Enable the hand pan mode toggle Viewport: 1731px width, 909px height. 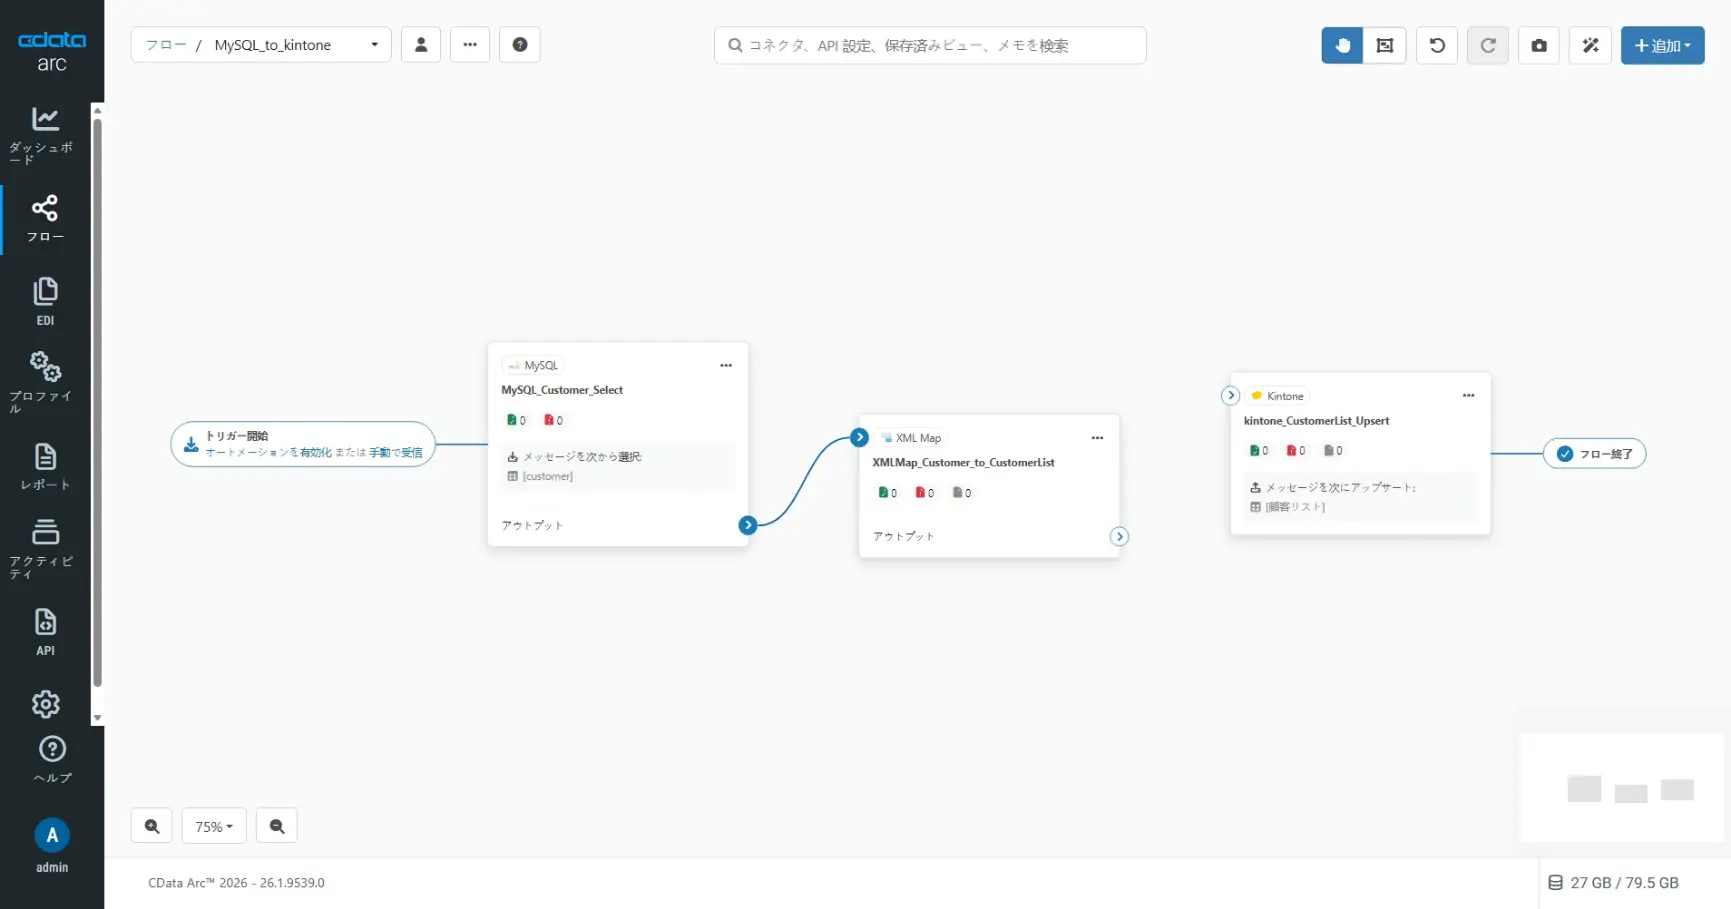(x=1342, y=45)
